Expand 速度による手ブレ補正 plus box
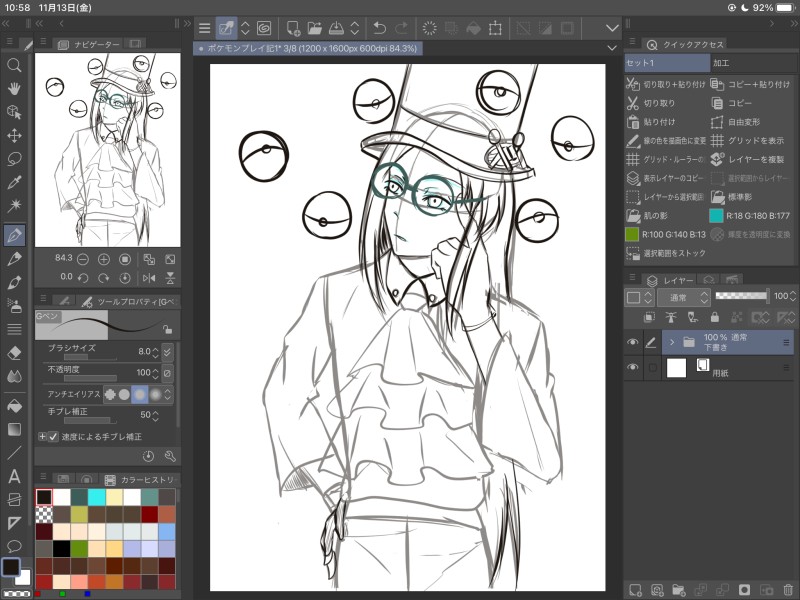 [x=42, y=437]
